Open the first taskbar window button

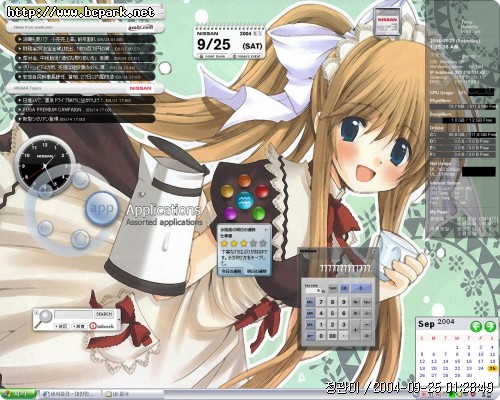[70, 394]
